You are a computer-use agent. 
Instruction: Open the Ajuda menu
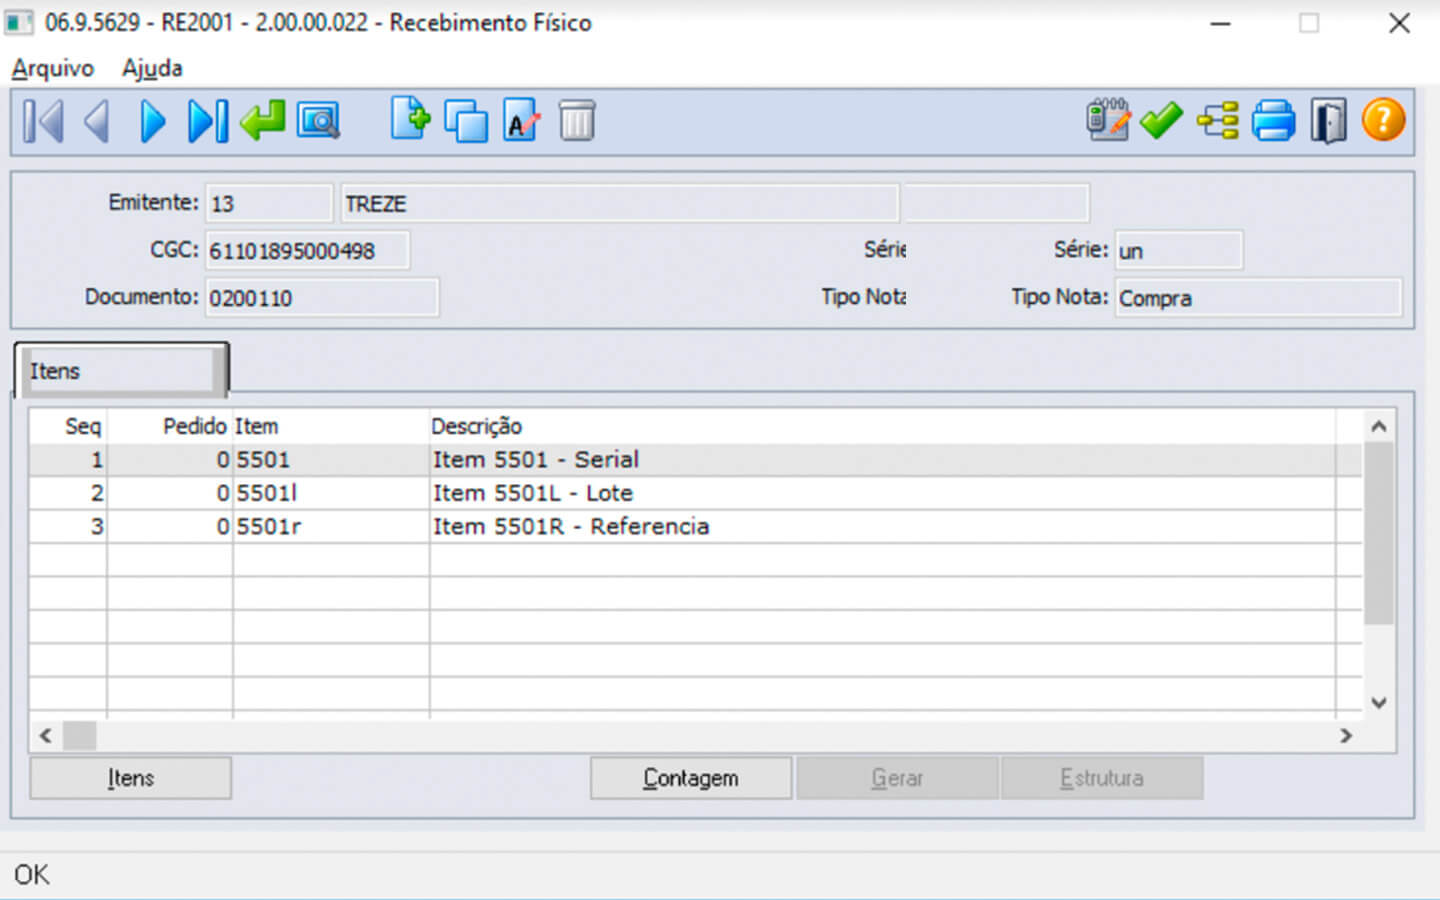[x=152, y=68]
